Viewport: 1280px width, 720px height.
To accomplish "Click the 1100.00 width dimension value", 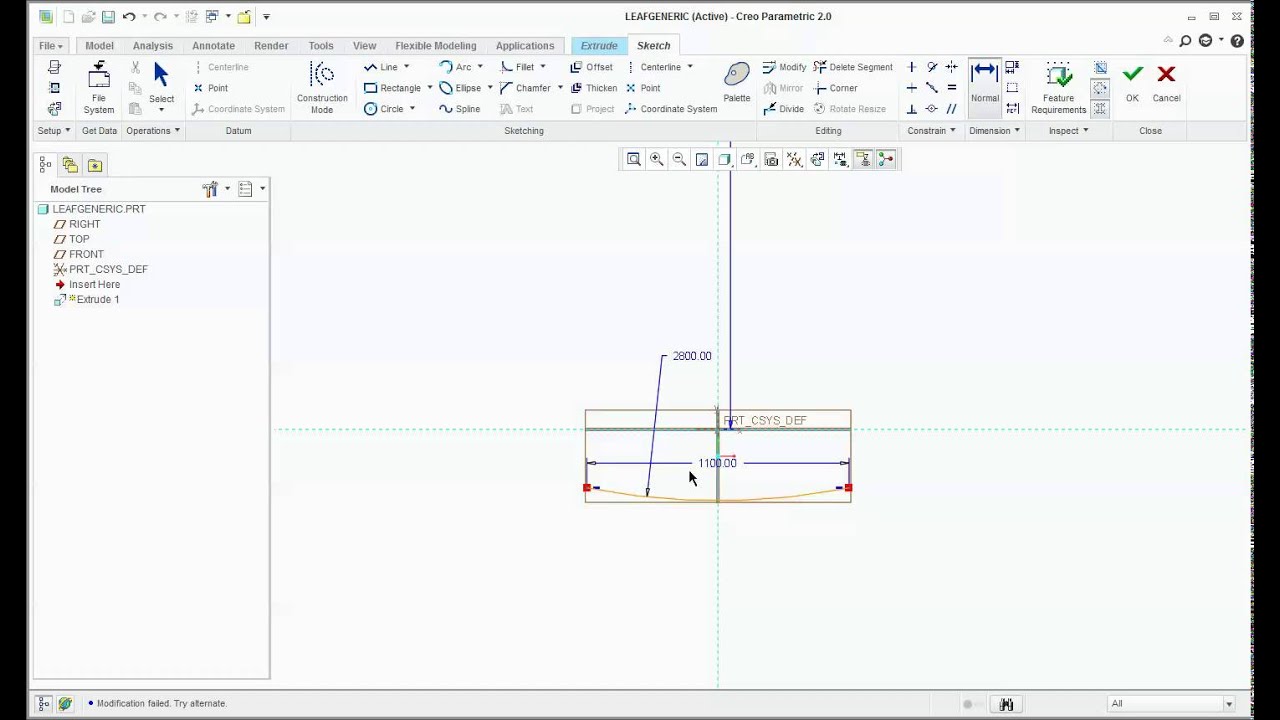I will [x=717, y=463].
